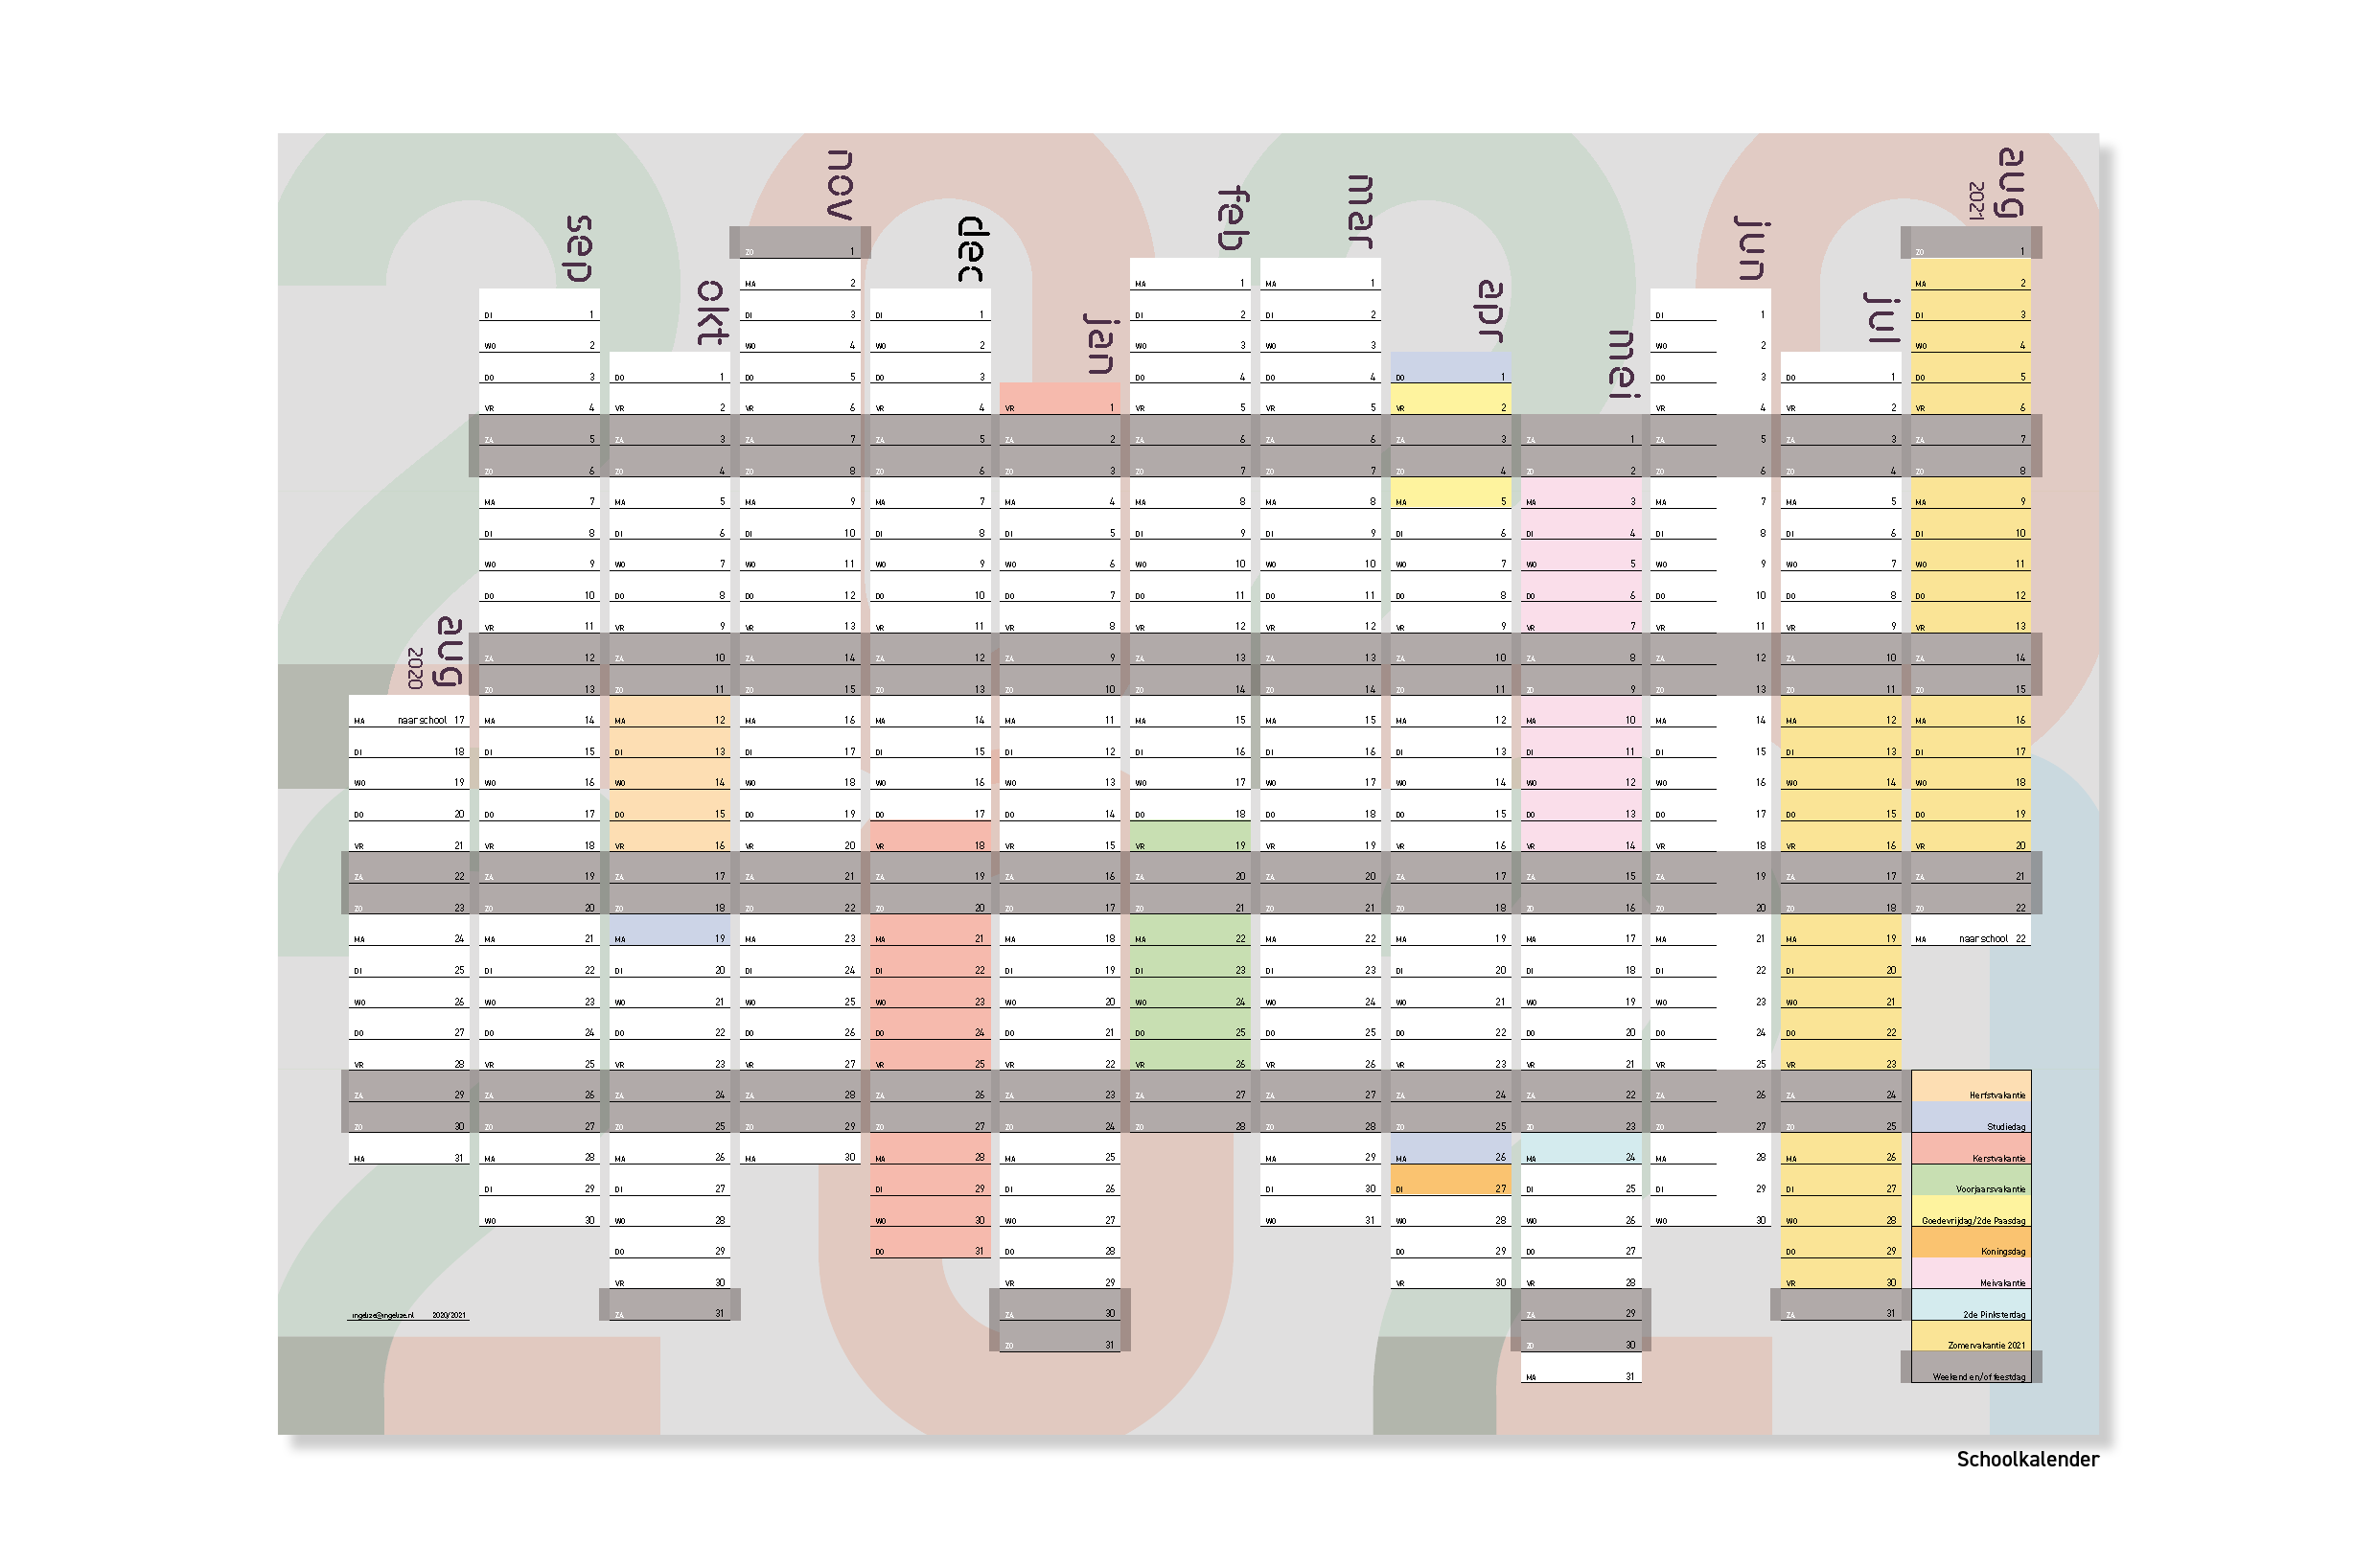Select the Koningsdag legend swatch
2377x1568 pixels.
pos(1970,1243)
